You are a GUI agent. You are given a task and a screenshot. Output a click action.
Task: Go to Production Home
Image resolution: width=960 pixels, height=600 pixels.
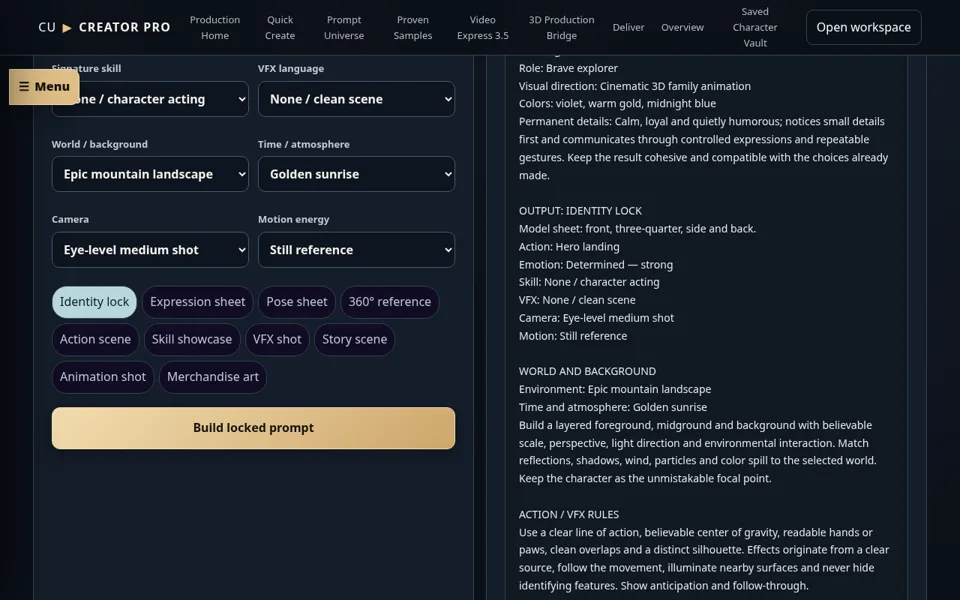click(215, 28)
